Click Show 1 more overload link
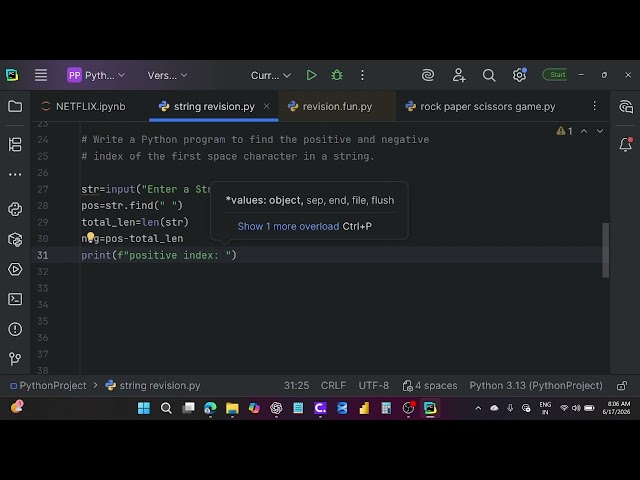Screen dimensions: 640x480 [288, 226]
